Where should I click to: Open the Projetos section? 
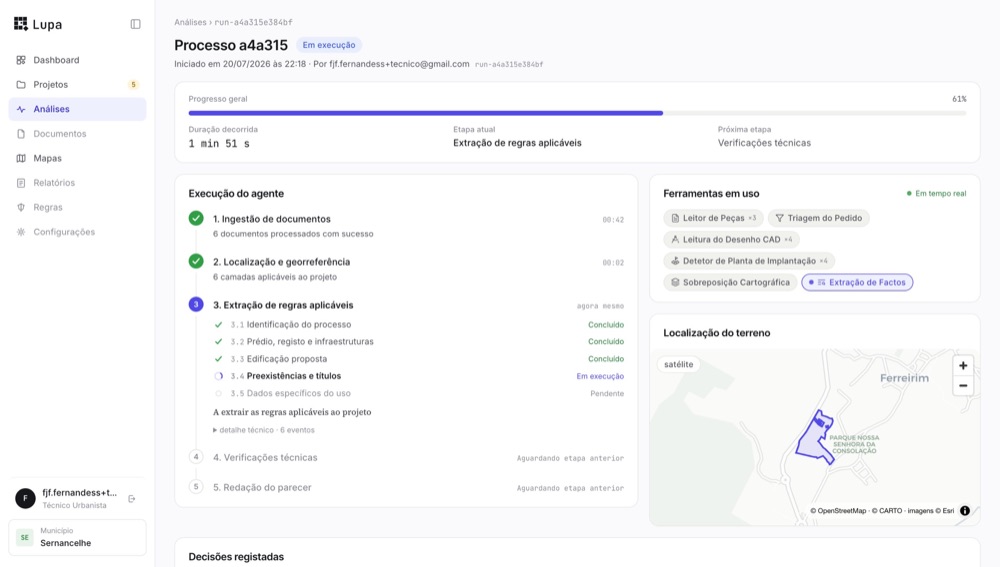[77, 84]
